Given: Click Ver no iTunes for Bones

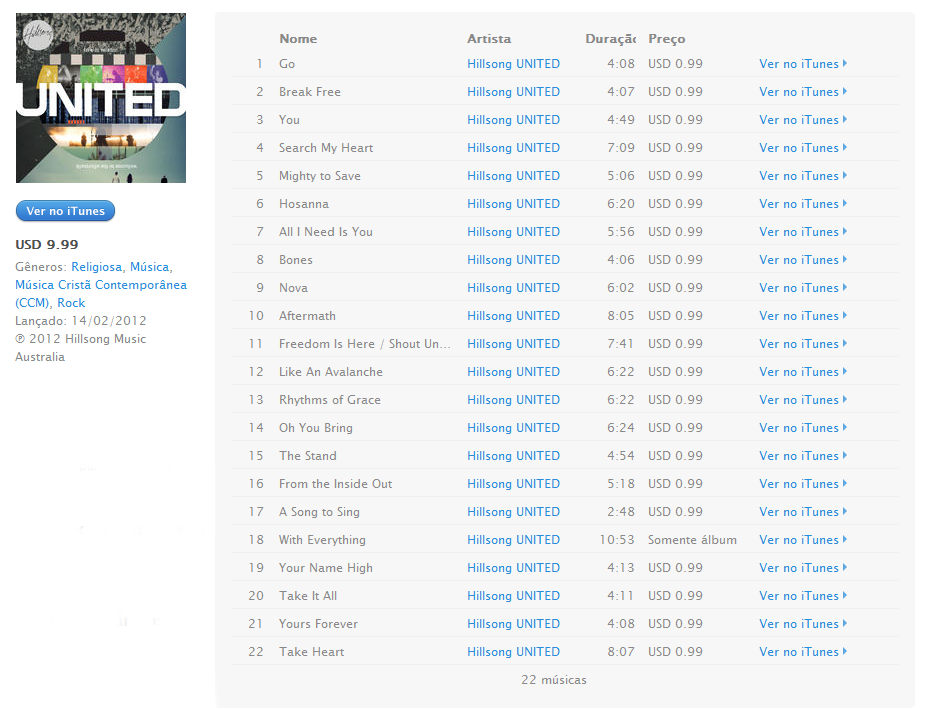Looking at the screenshot, I should [803, 259].
